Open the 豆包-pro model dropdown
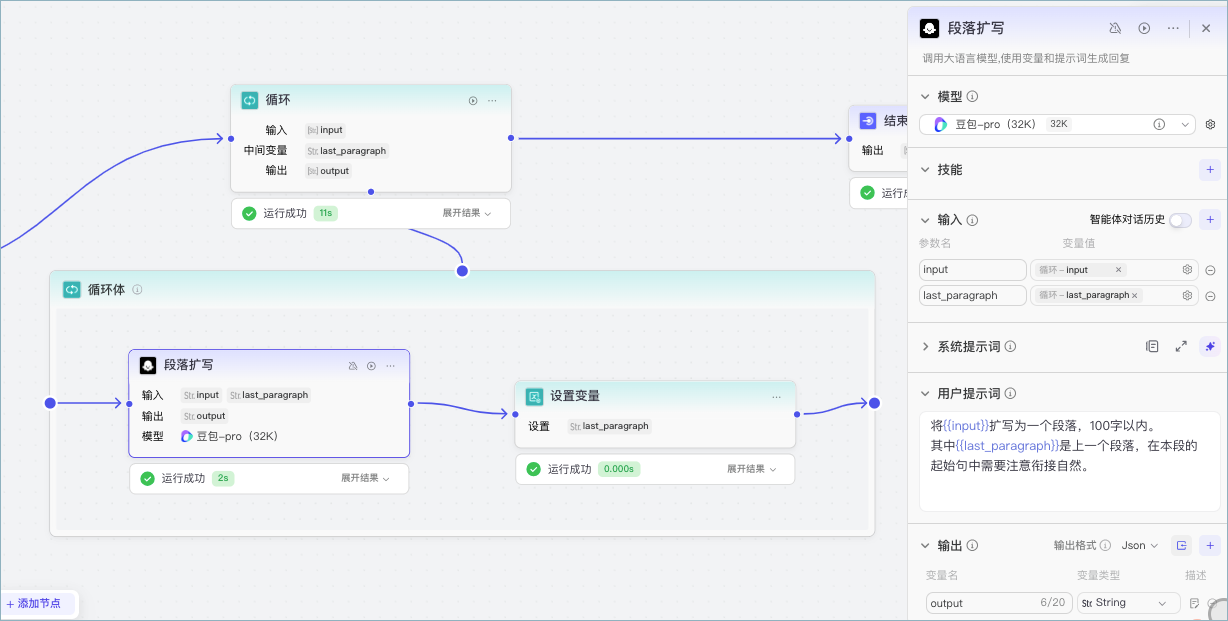The image size is (1228, 621). pos(1057,125)
